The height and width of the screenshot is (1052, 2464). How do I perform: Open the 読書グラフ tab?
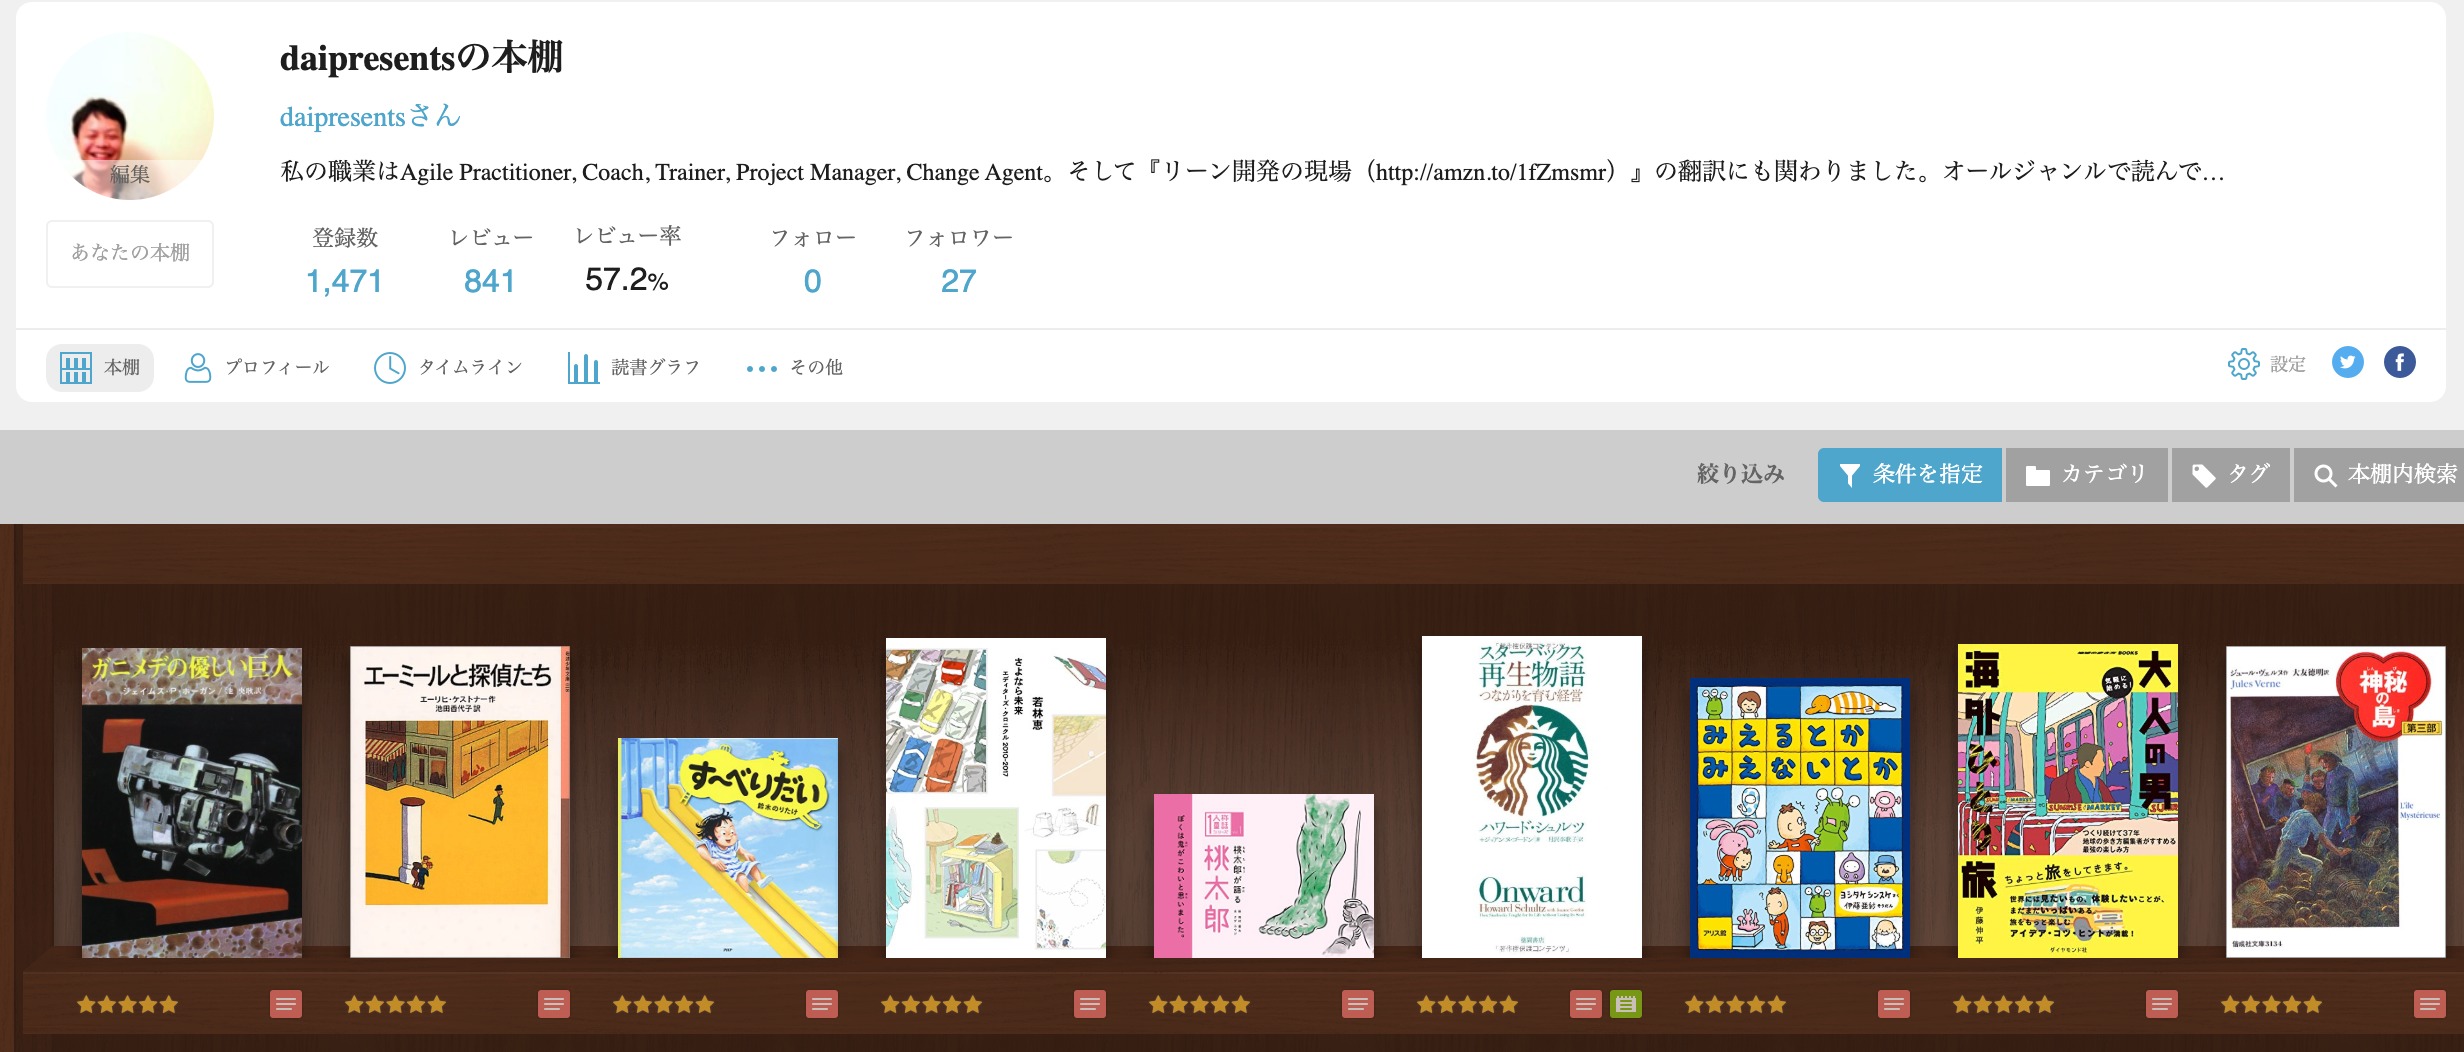pos(633,368)
